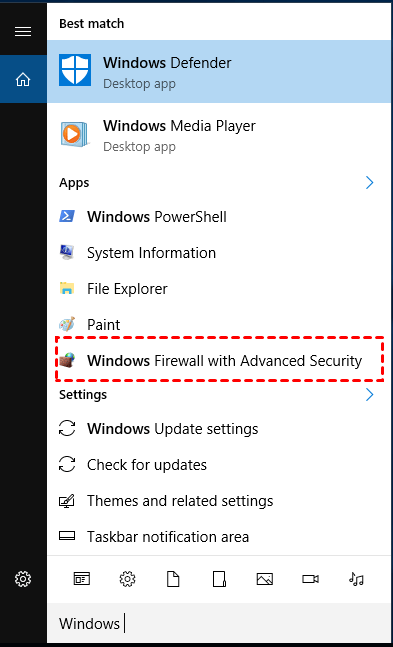
Task: Expand the Settings category arrow
Action: pos(369,395)
